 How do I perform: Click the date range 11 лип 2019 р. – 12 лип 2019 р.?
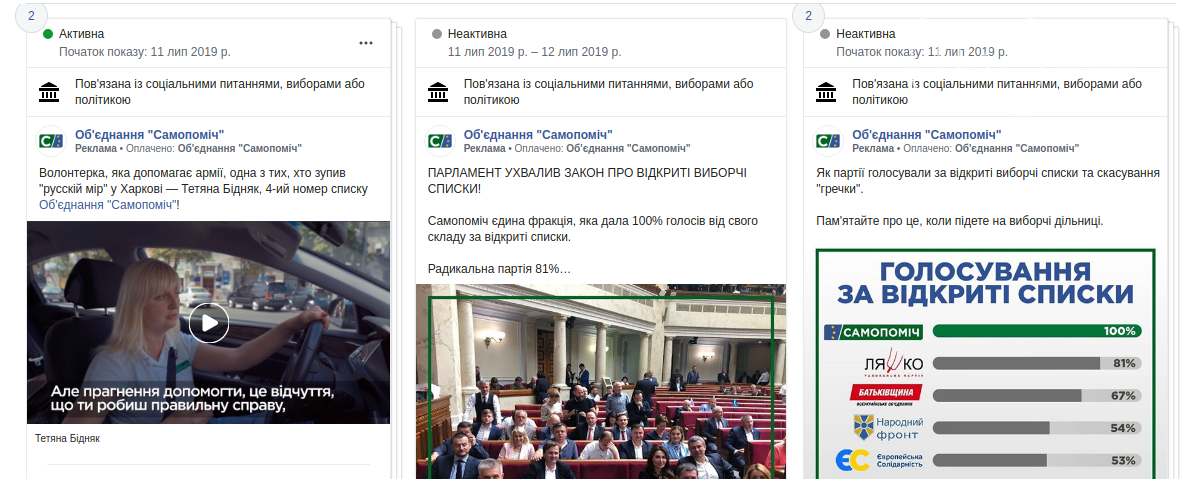pos(534,52)
